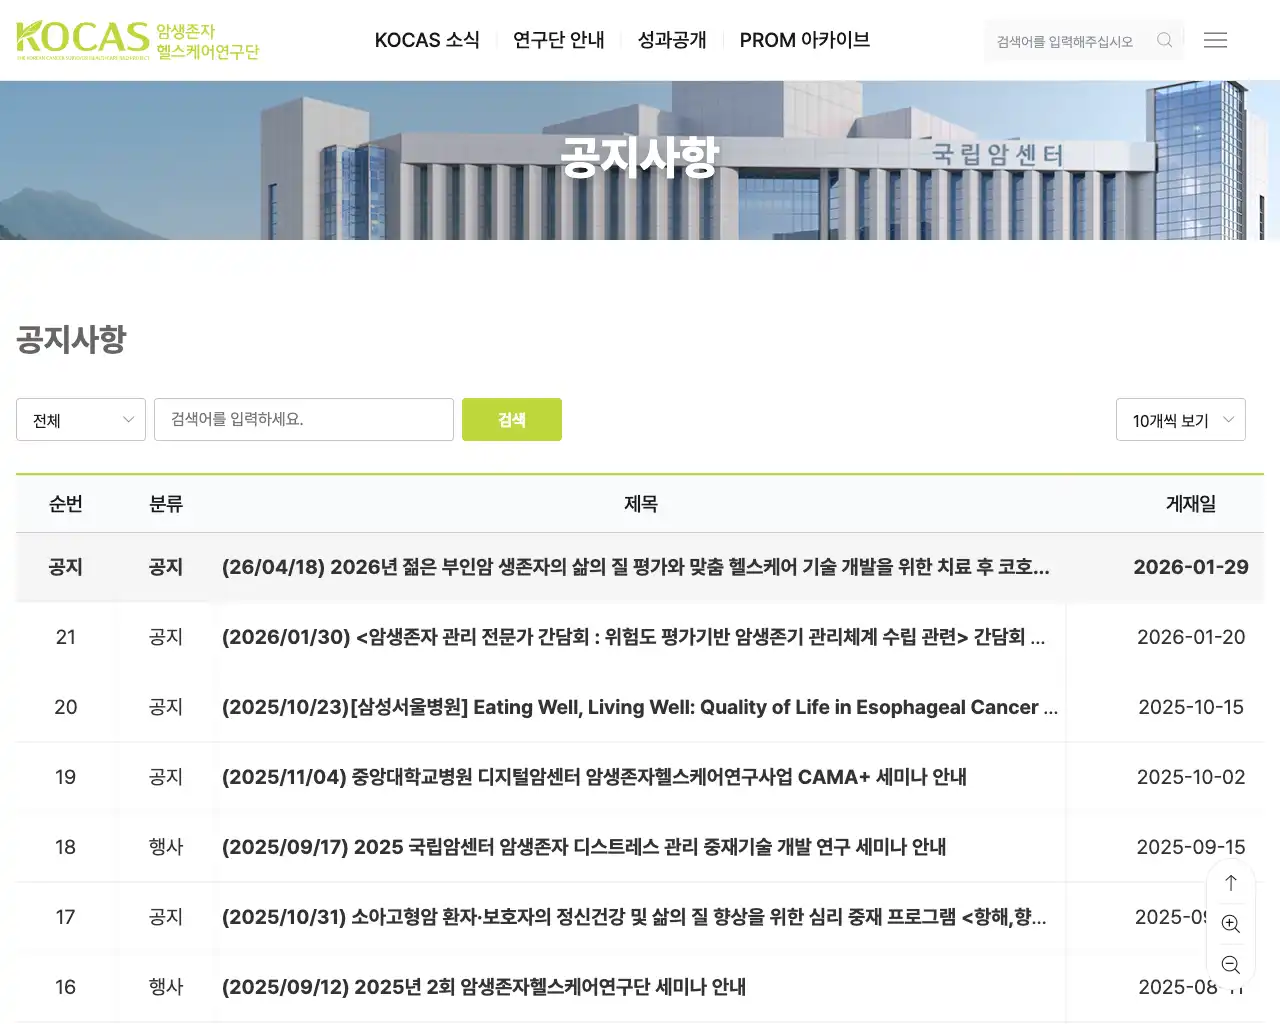The width and height of the screenshot is (1280, 1024).
Task: Click the board keyword search input field
Action: pyautogui.click(x=303, y=419)
